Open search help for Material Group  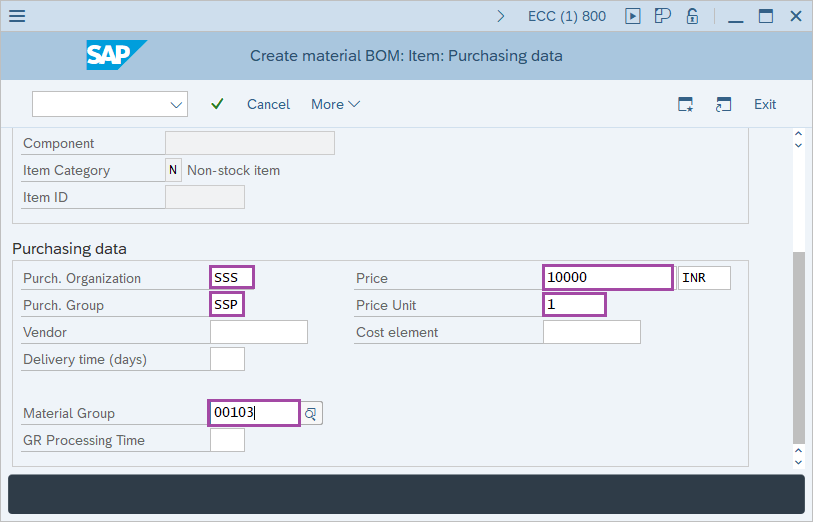312,413
